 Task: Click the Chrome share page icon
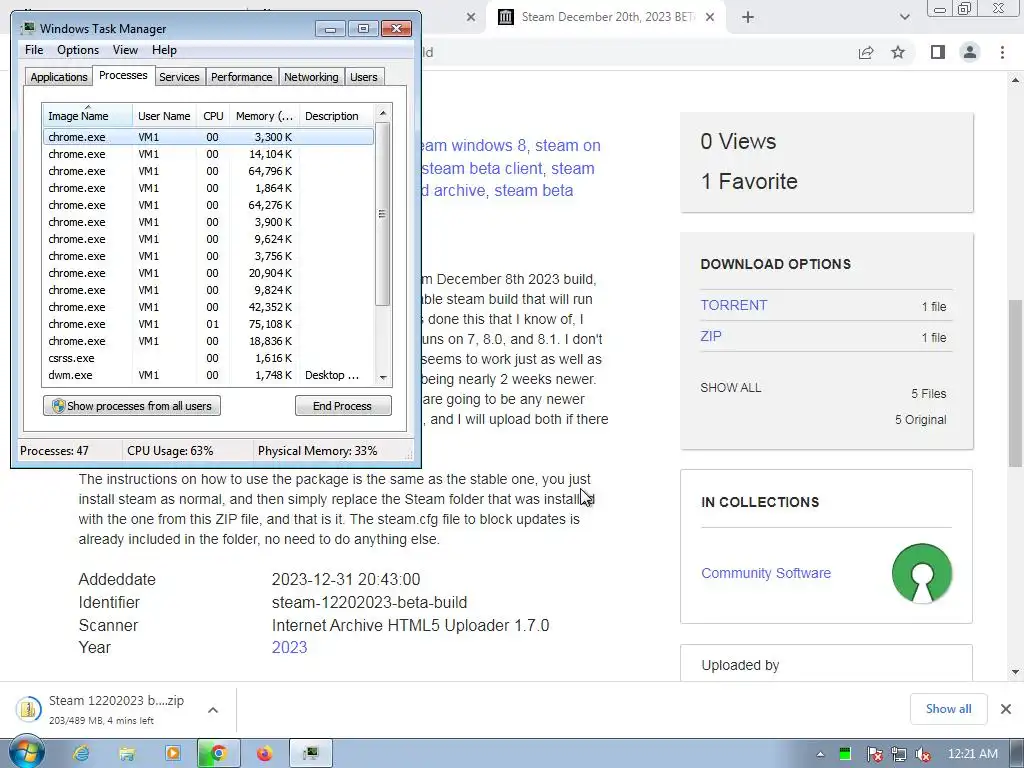coord(866,52)
